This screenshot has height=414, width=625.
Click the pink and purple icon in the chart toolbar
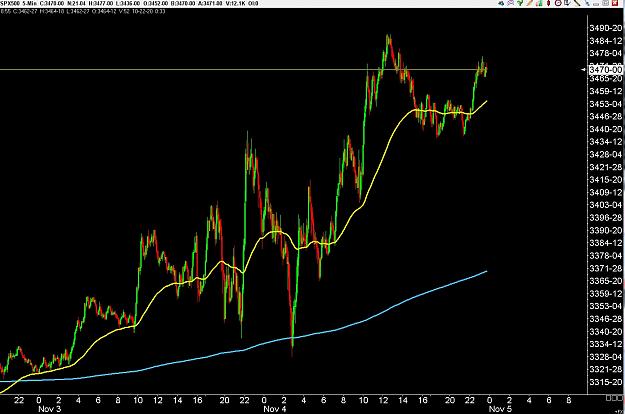[x=511, y=3]
